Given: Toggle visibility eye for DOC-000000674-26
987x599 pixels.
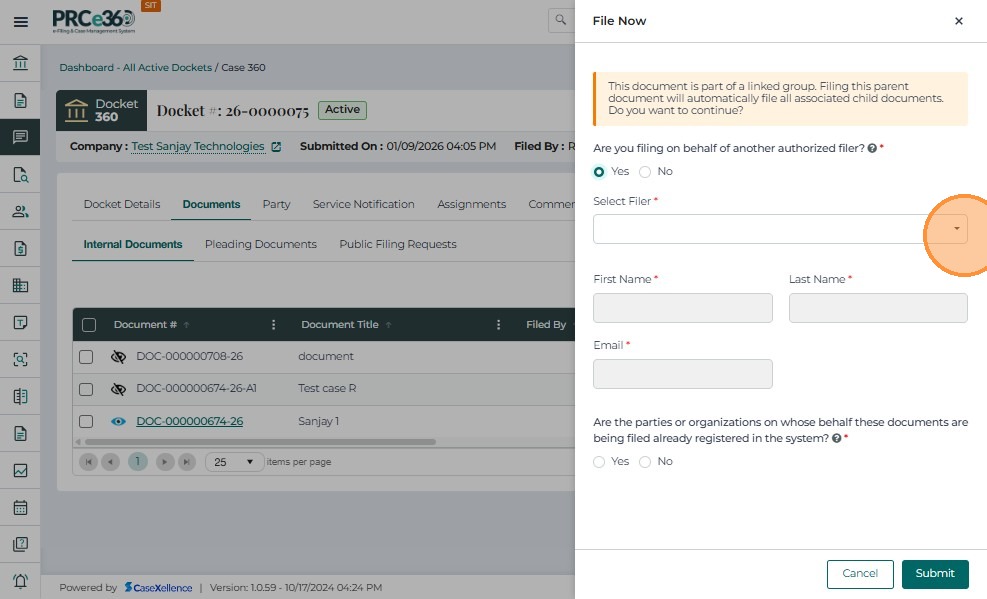Looking at the screenshot, I should [118, 422].
